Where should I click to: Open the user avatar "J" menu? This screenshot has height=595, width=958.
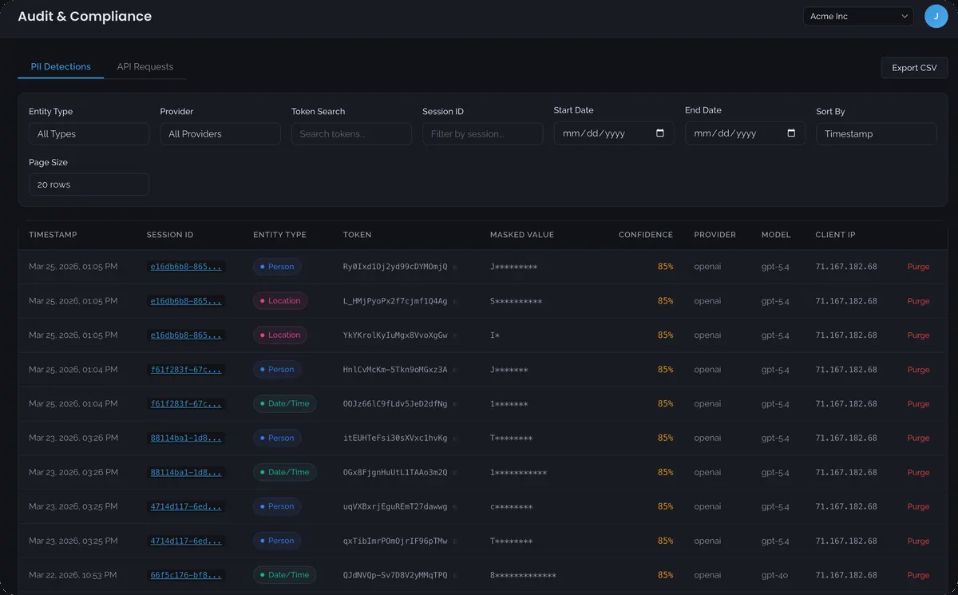935,16
